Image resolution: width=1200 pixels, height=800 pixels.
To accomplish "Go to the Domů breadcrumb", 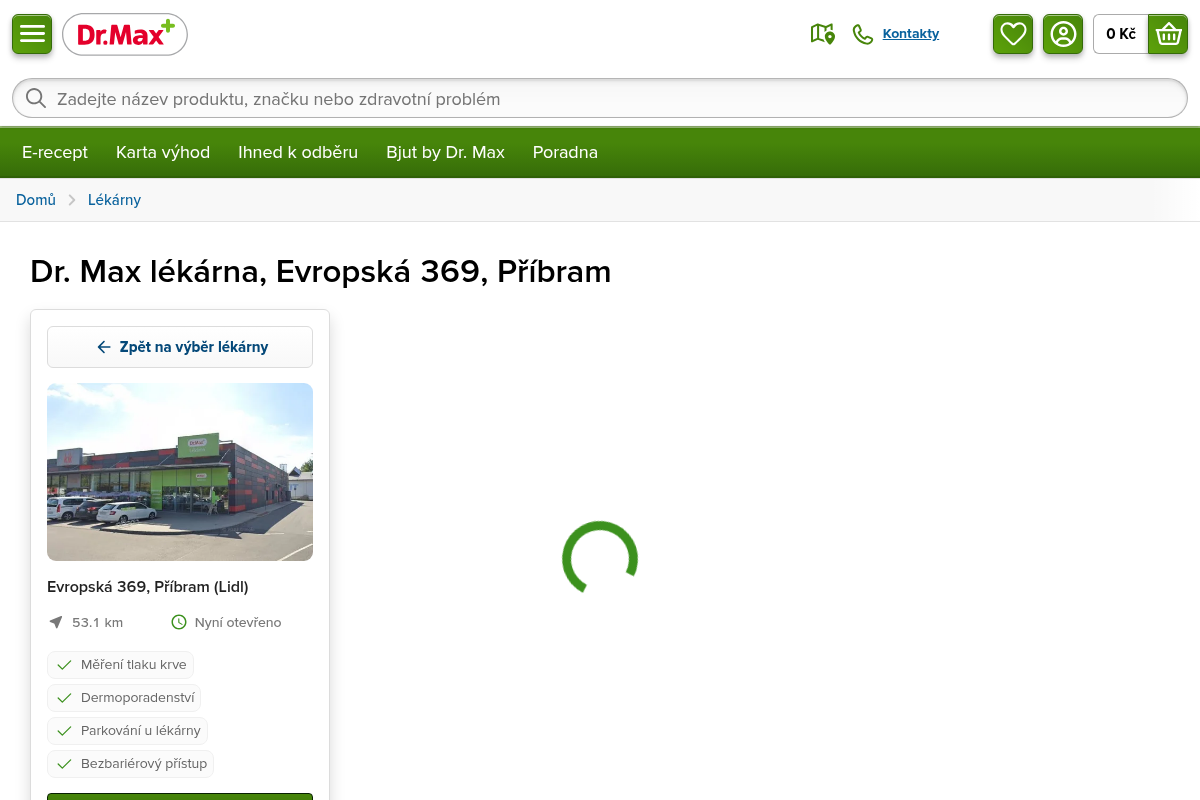I will pyautogui.click(x=36, y=200).
